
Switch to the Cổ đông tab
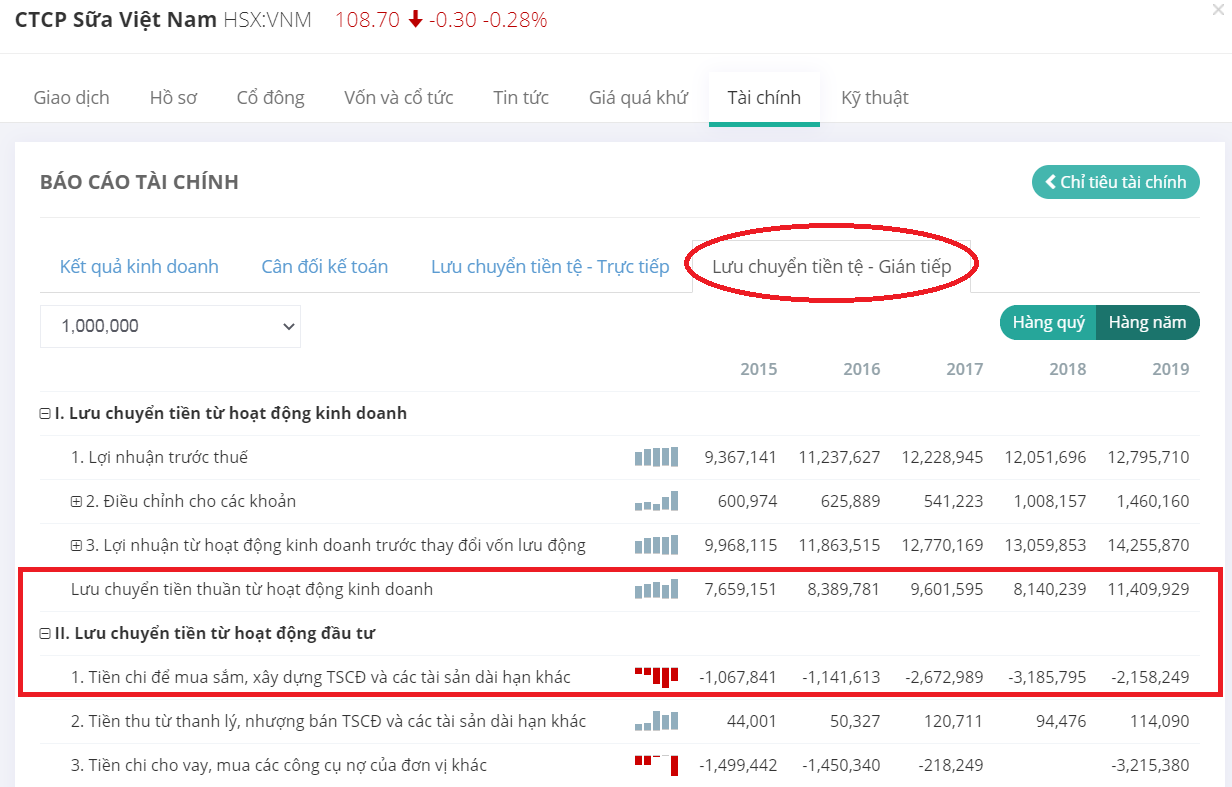pyautogui.click(x=270, y=98)
